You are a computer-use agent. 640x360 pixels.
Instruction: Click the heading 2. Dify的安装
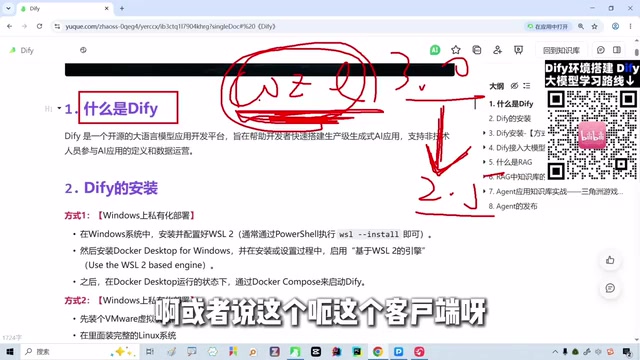[x=111, y=188]
